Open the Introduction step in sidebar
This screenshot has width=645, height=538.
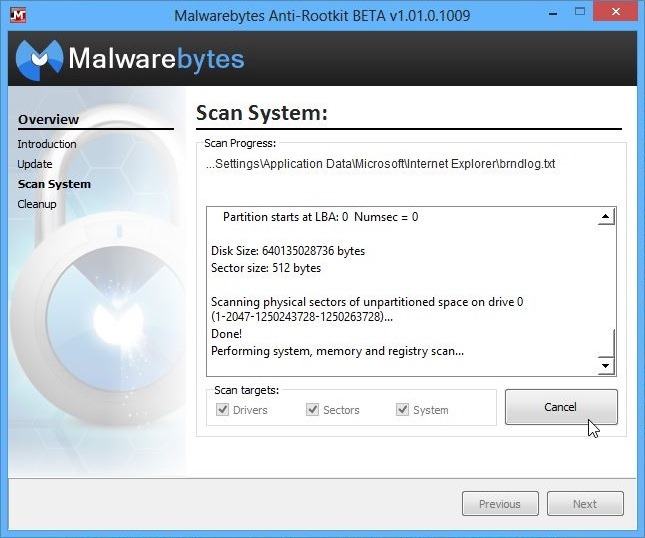47,144
